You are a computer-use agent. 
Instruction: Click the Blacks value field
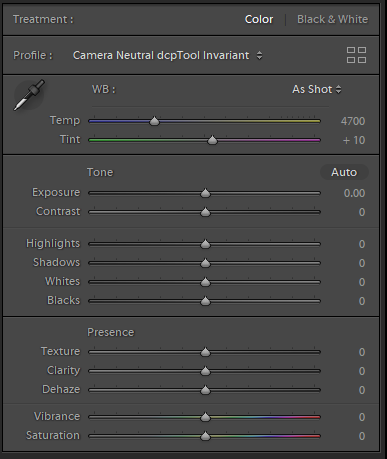coord(362,301)
